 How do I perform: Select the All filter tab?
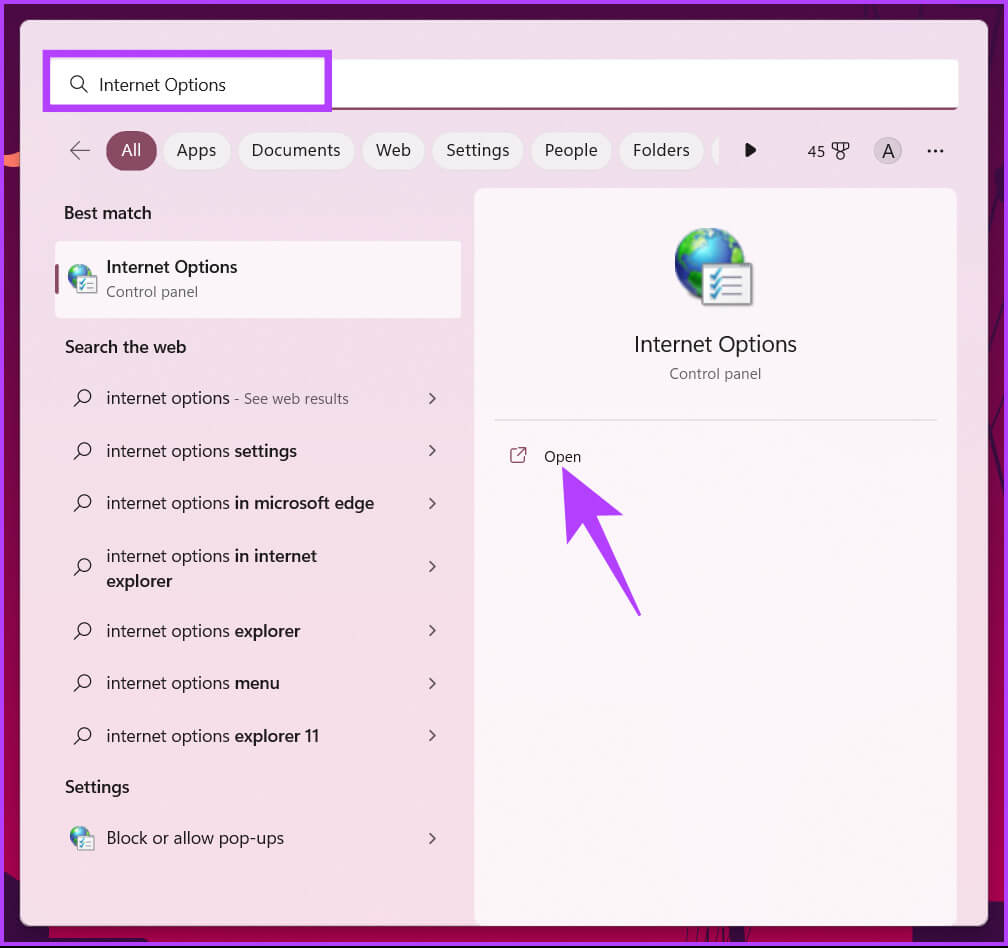131,150
